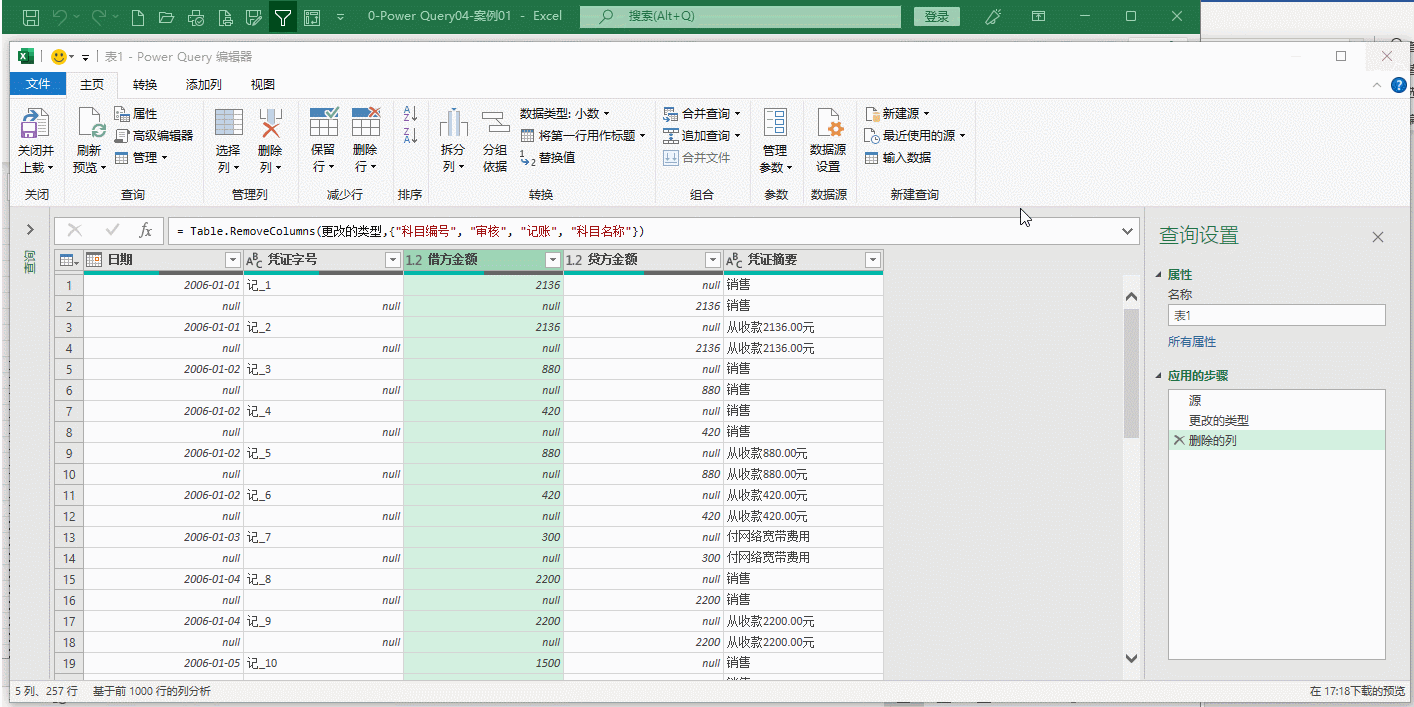The image size is (1414, 707).
Task: Click the Refresh Preview icon
Action: (x=90, y=124)
